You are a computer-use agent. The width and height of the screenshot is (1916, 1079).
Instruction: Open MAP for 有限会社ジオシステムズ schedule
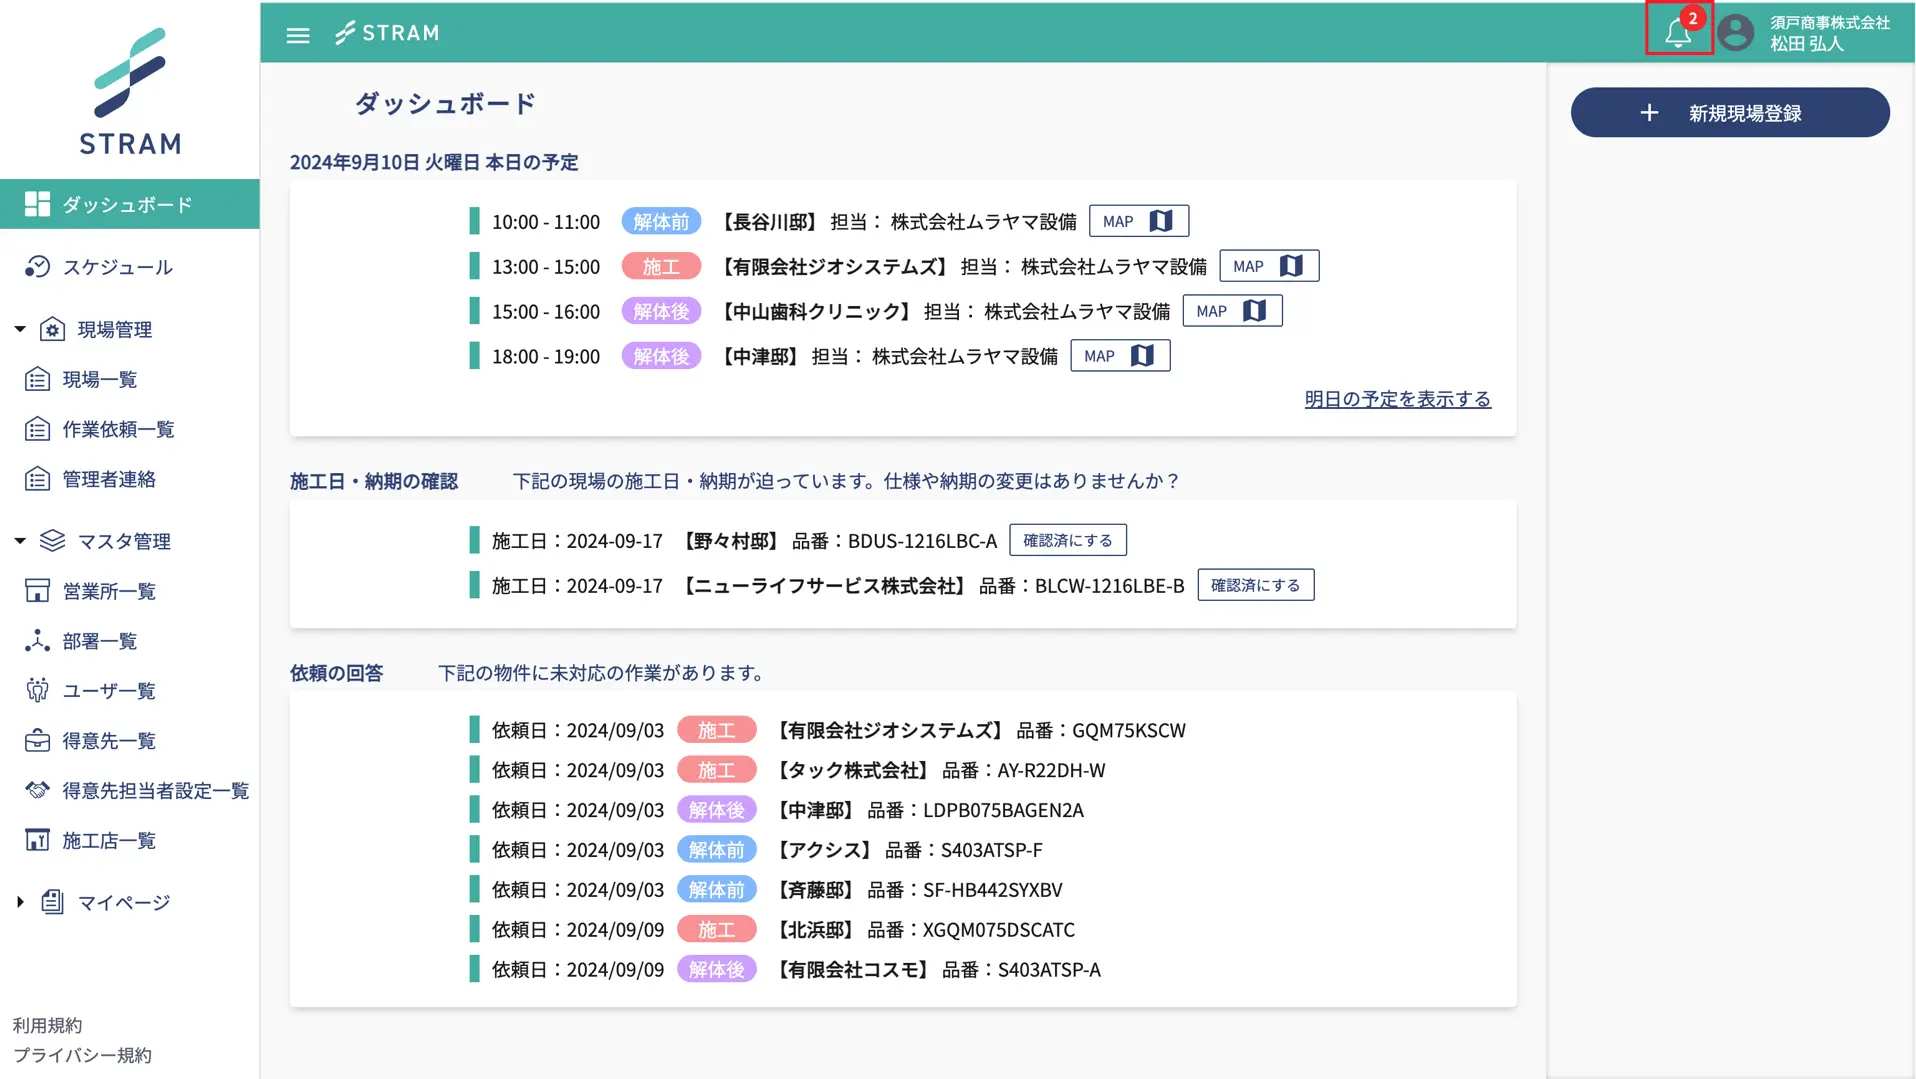pos(1268,266)
